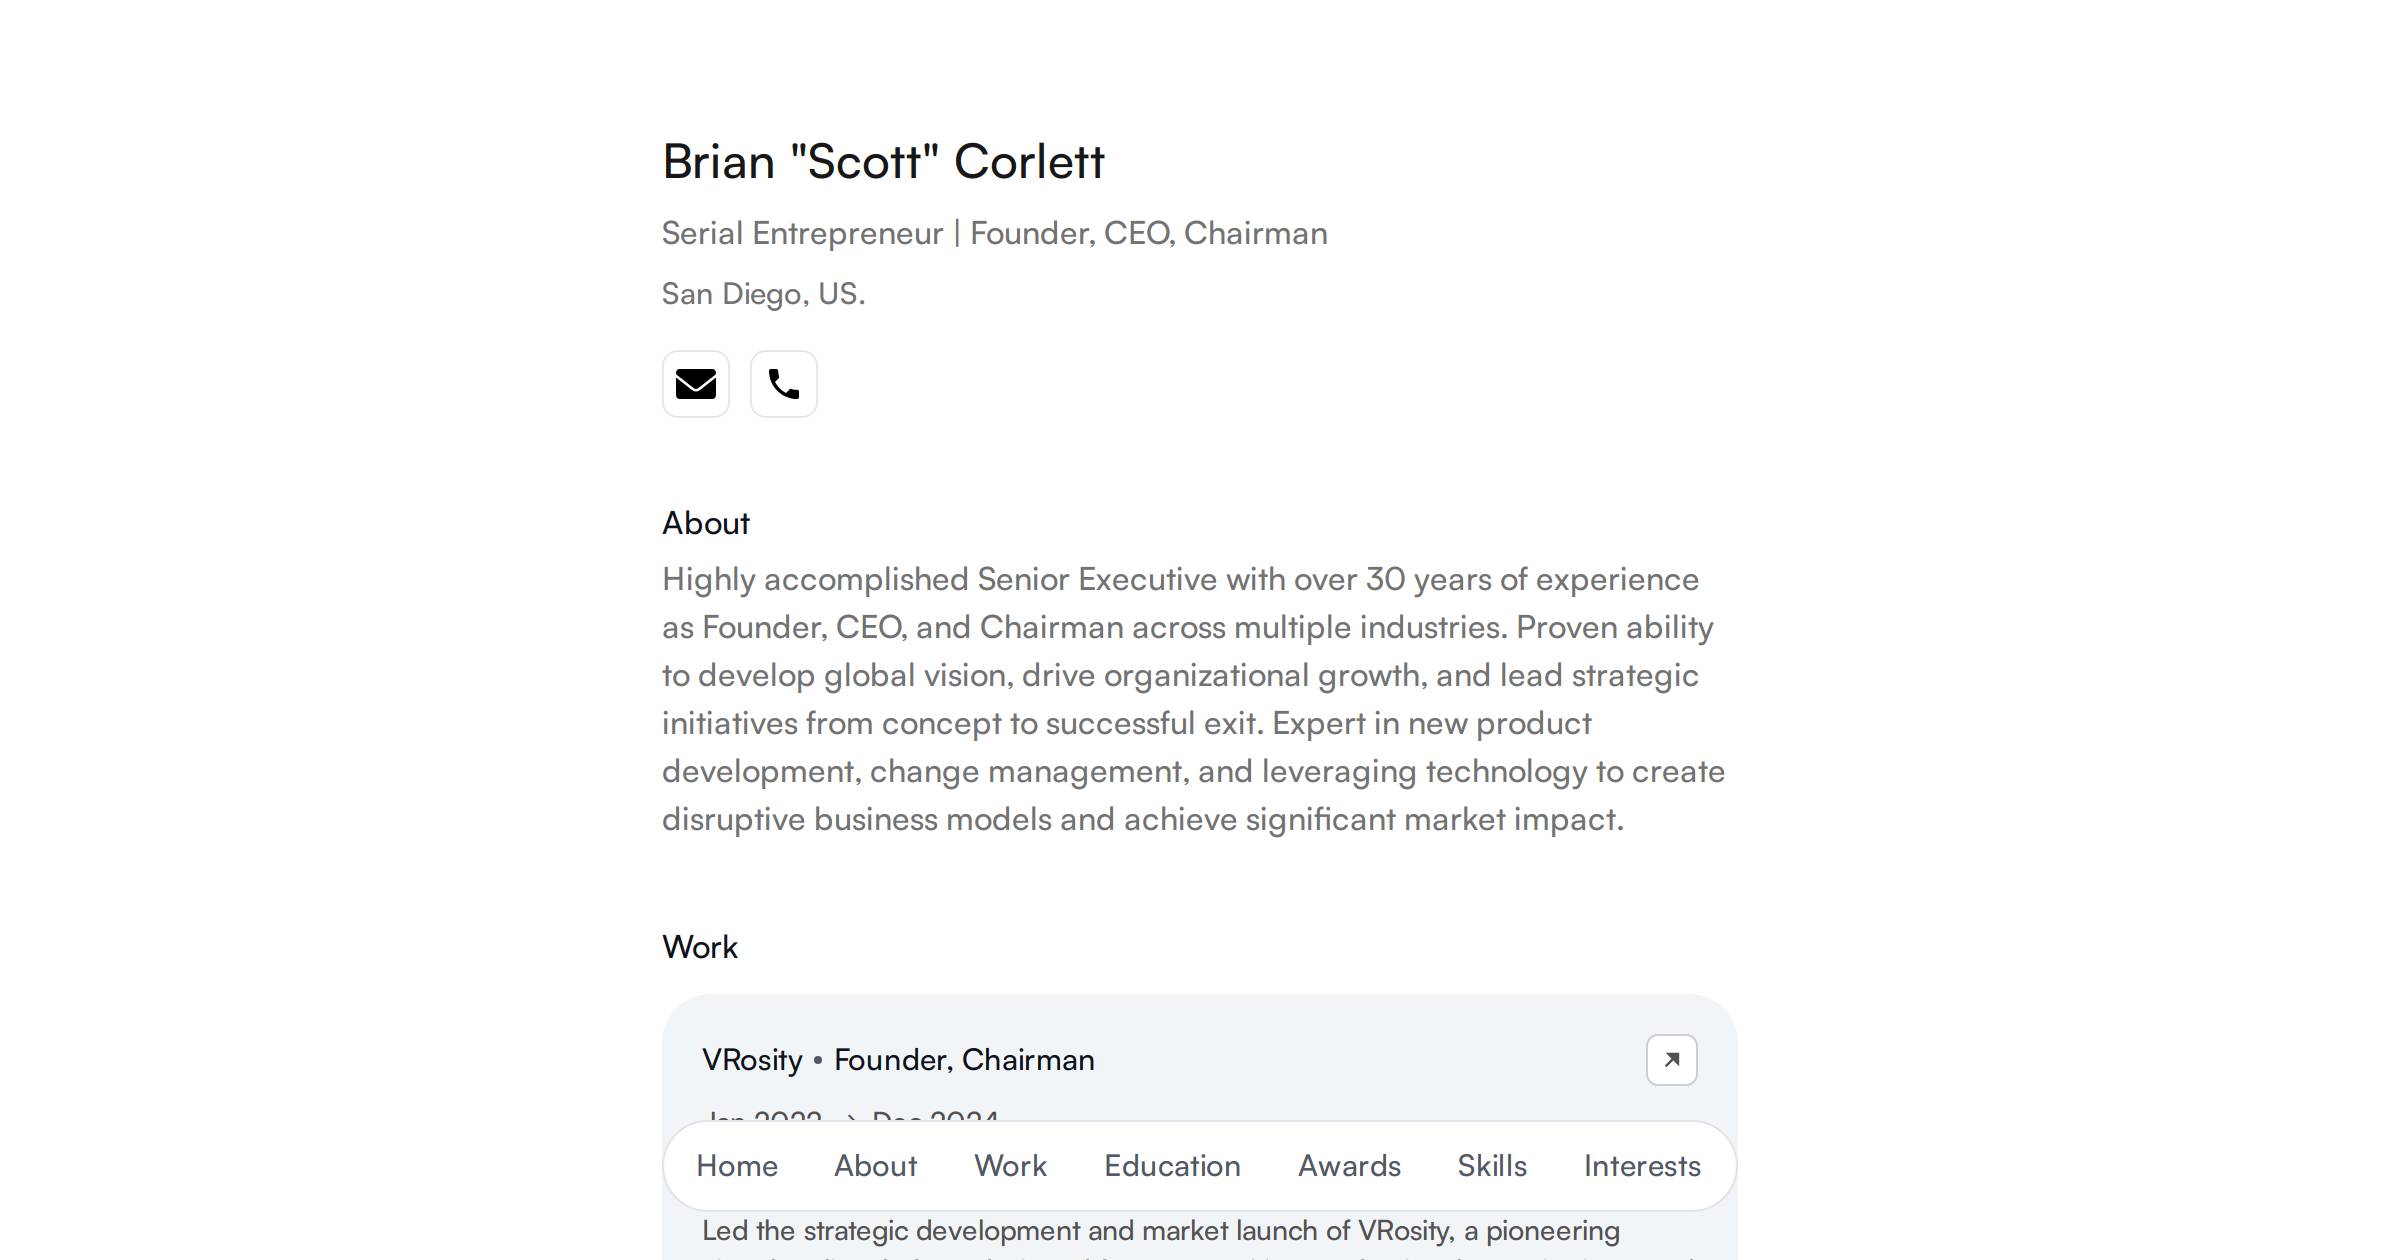Image resolution: width=2400 pixels, height=1260 pixels.
Task: Go to the Work section link
Action: click(1009, 1165)
